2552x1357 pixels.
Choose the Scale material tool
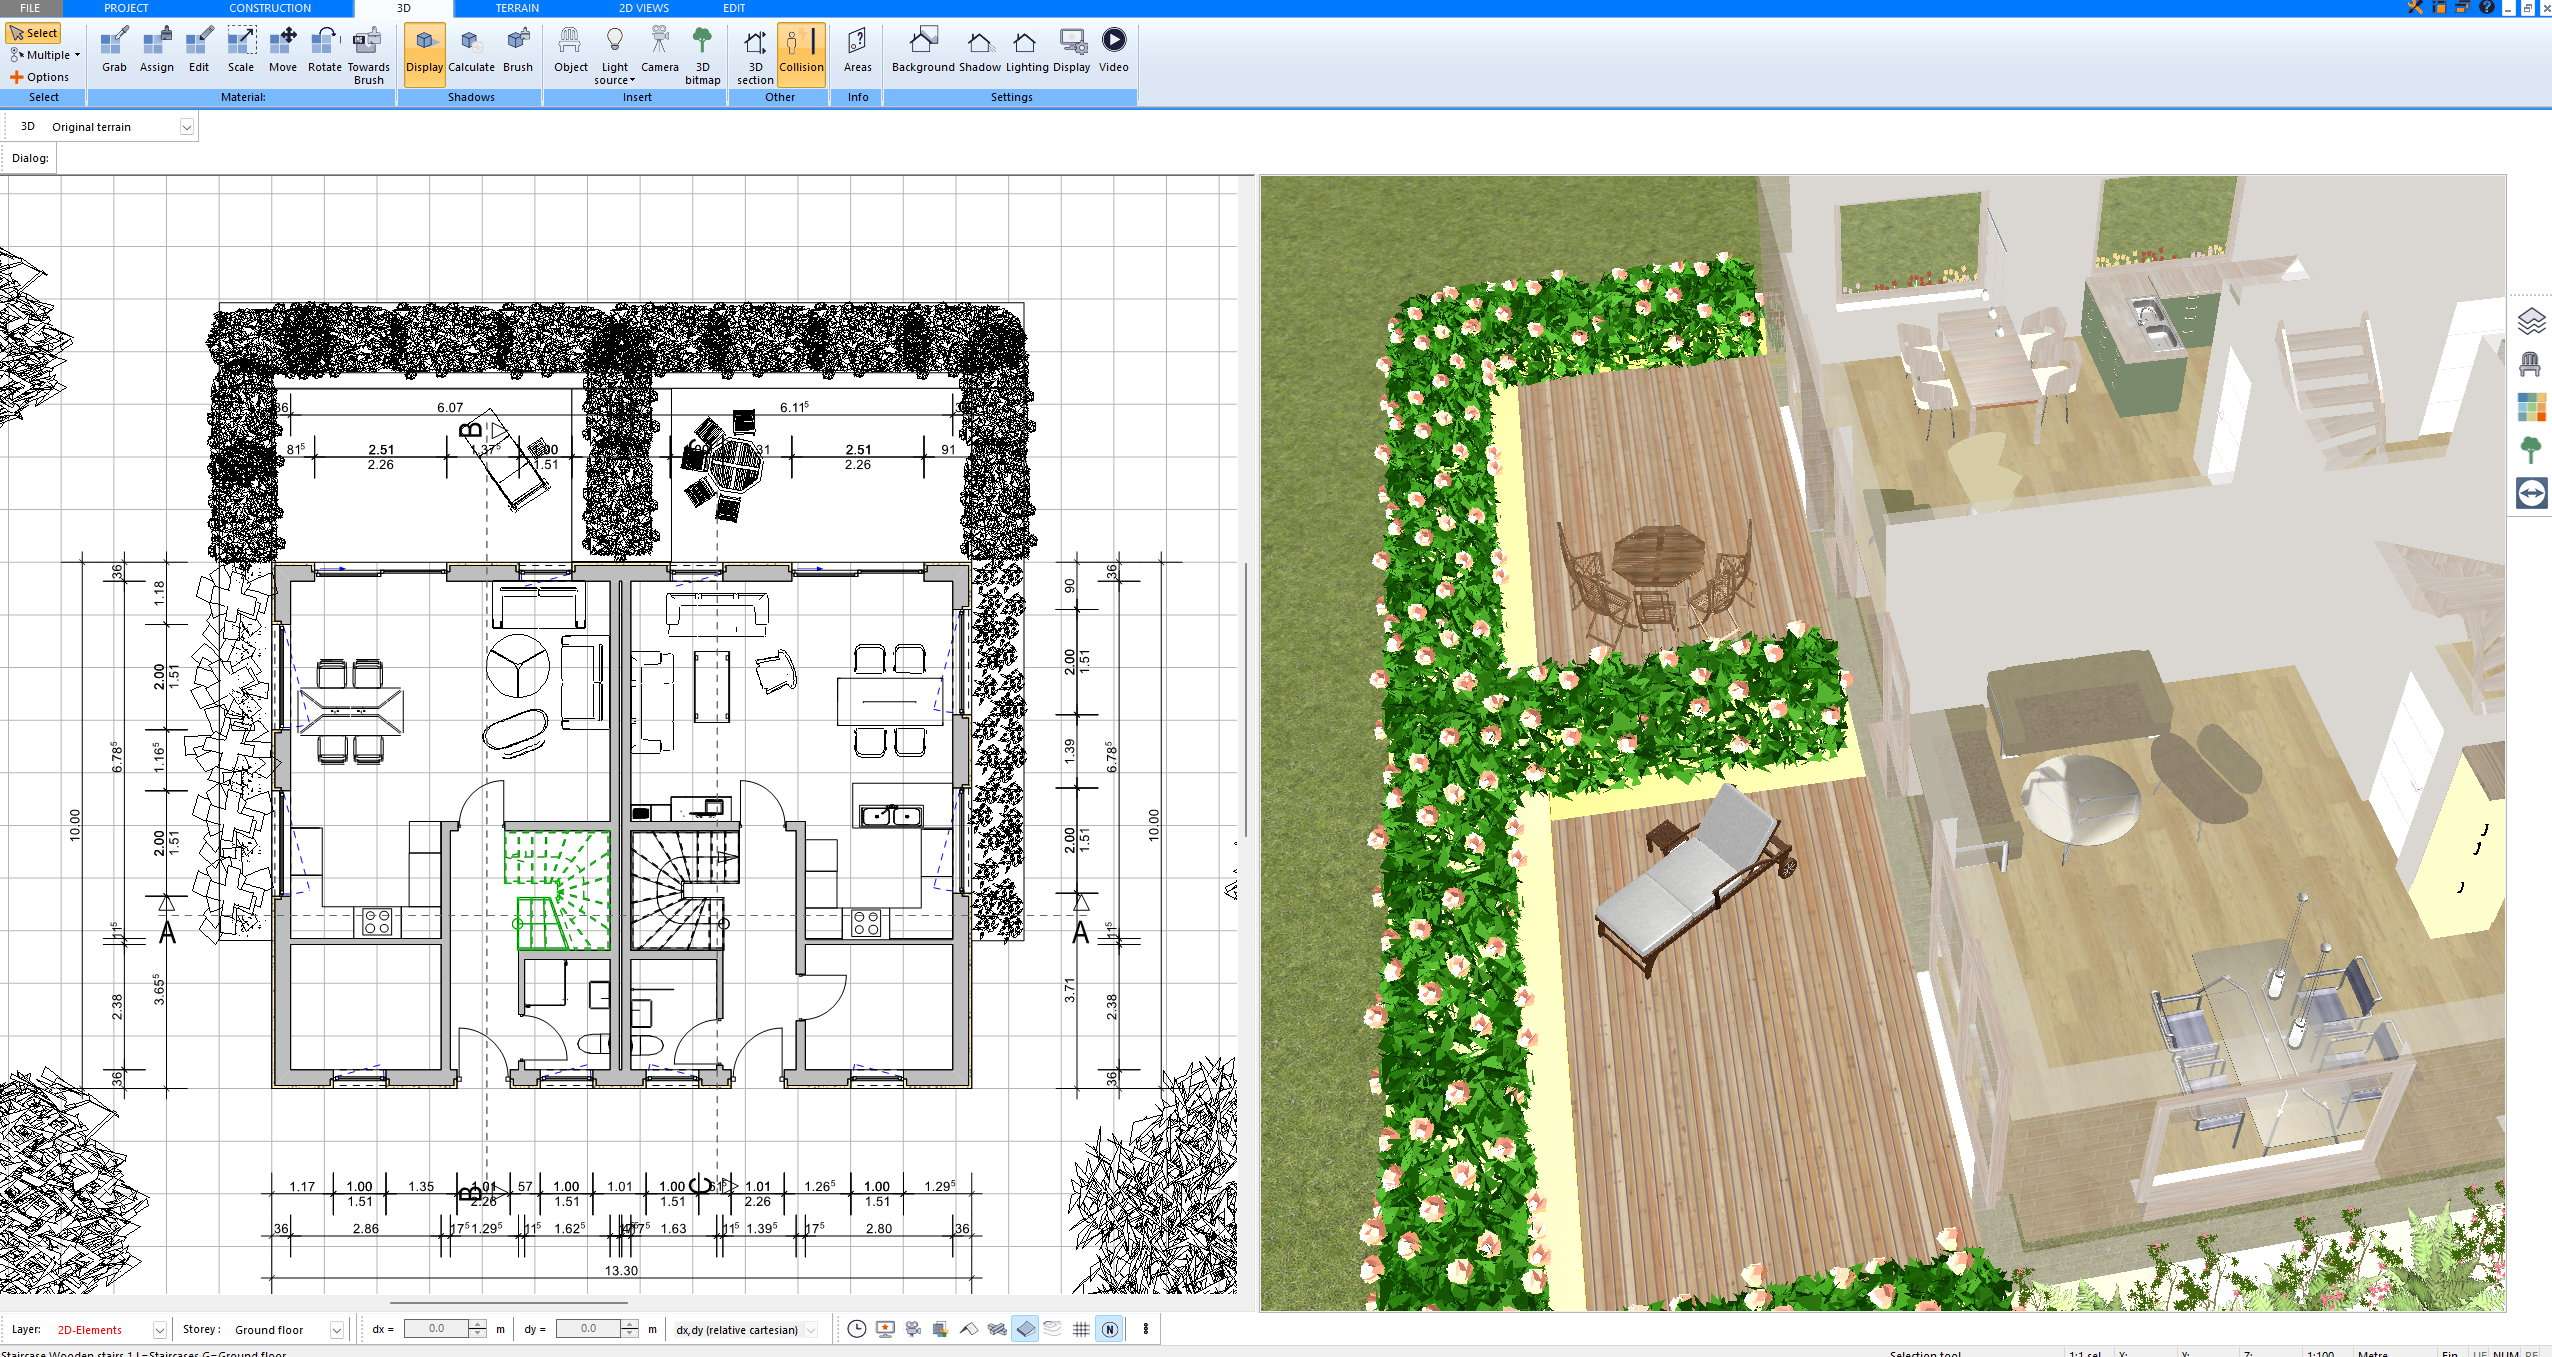(x=241, y=51)
